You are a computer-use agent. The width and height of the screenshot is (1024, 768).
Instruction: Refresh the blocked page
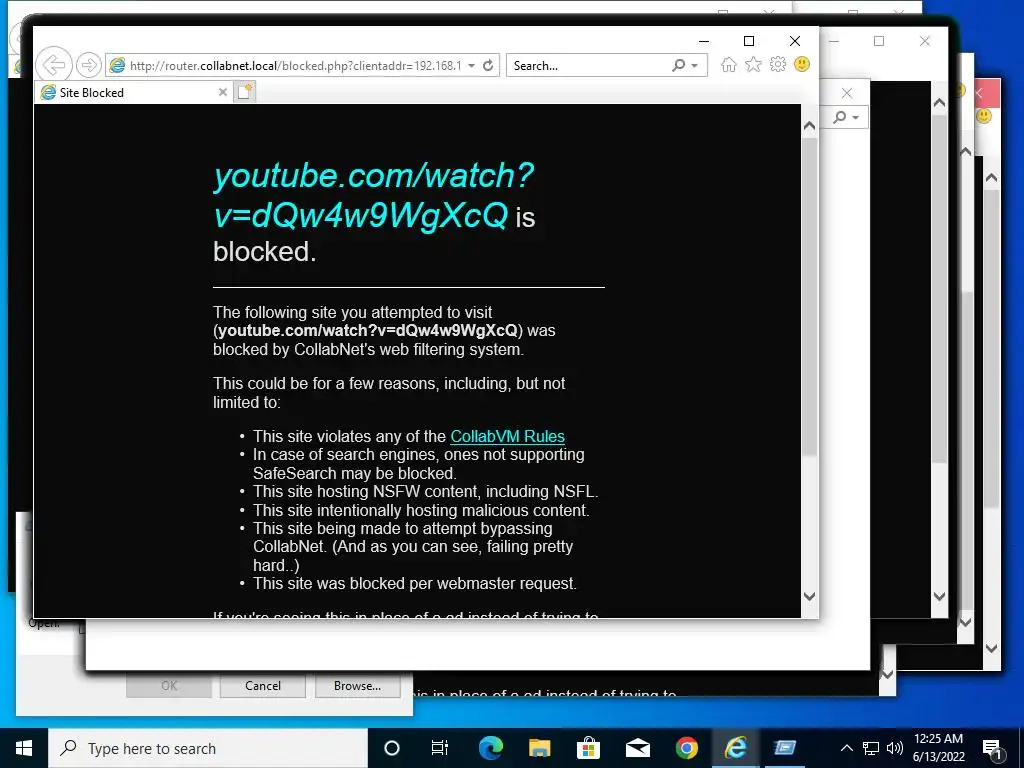pyautogui.click(x=488, y=65)
